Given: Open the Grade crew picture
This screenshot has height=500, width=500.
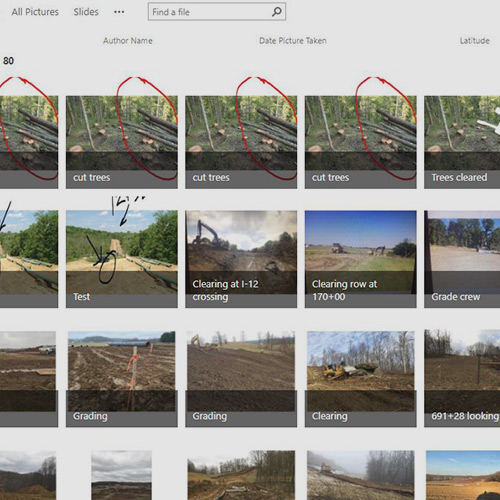Looking at the screenshot, I should [x=462, y=259].
